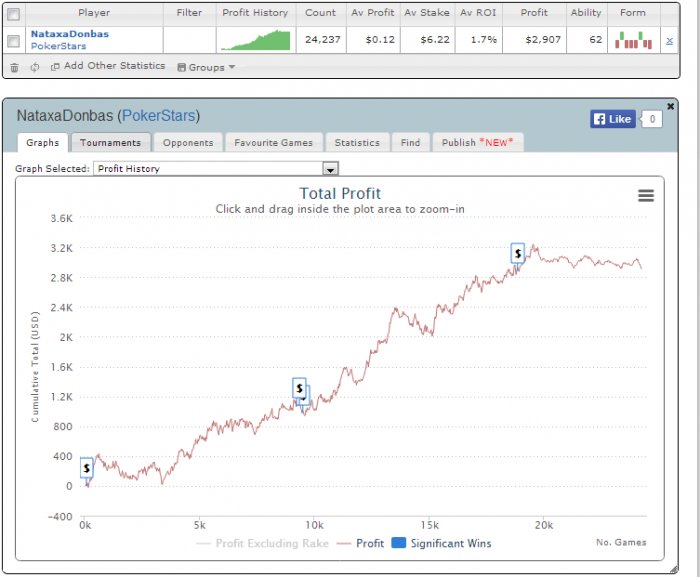Sort by the Player column header
Viewport: 700px width, 577px height.
pos(94,13)
